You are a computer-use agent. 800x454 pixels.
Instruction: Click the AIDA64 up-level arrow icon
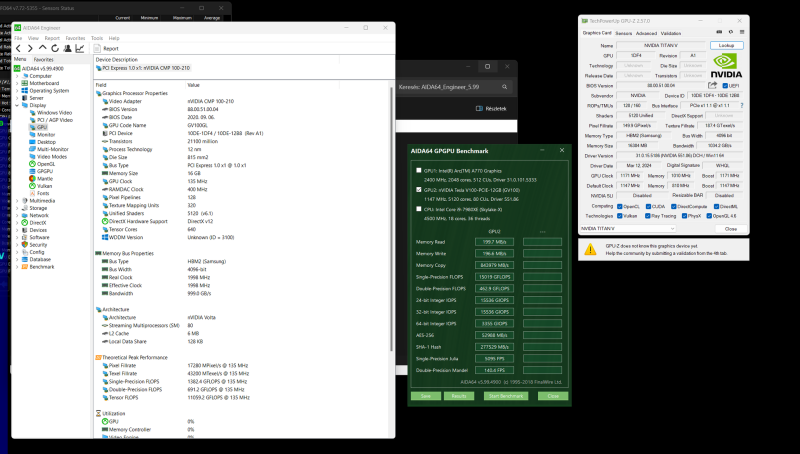point(42,48)
